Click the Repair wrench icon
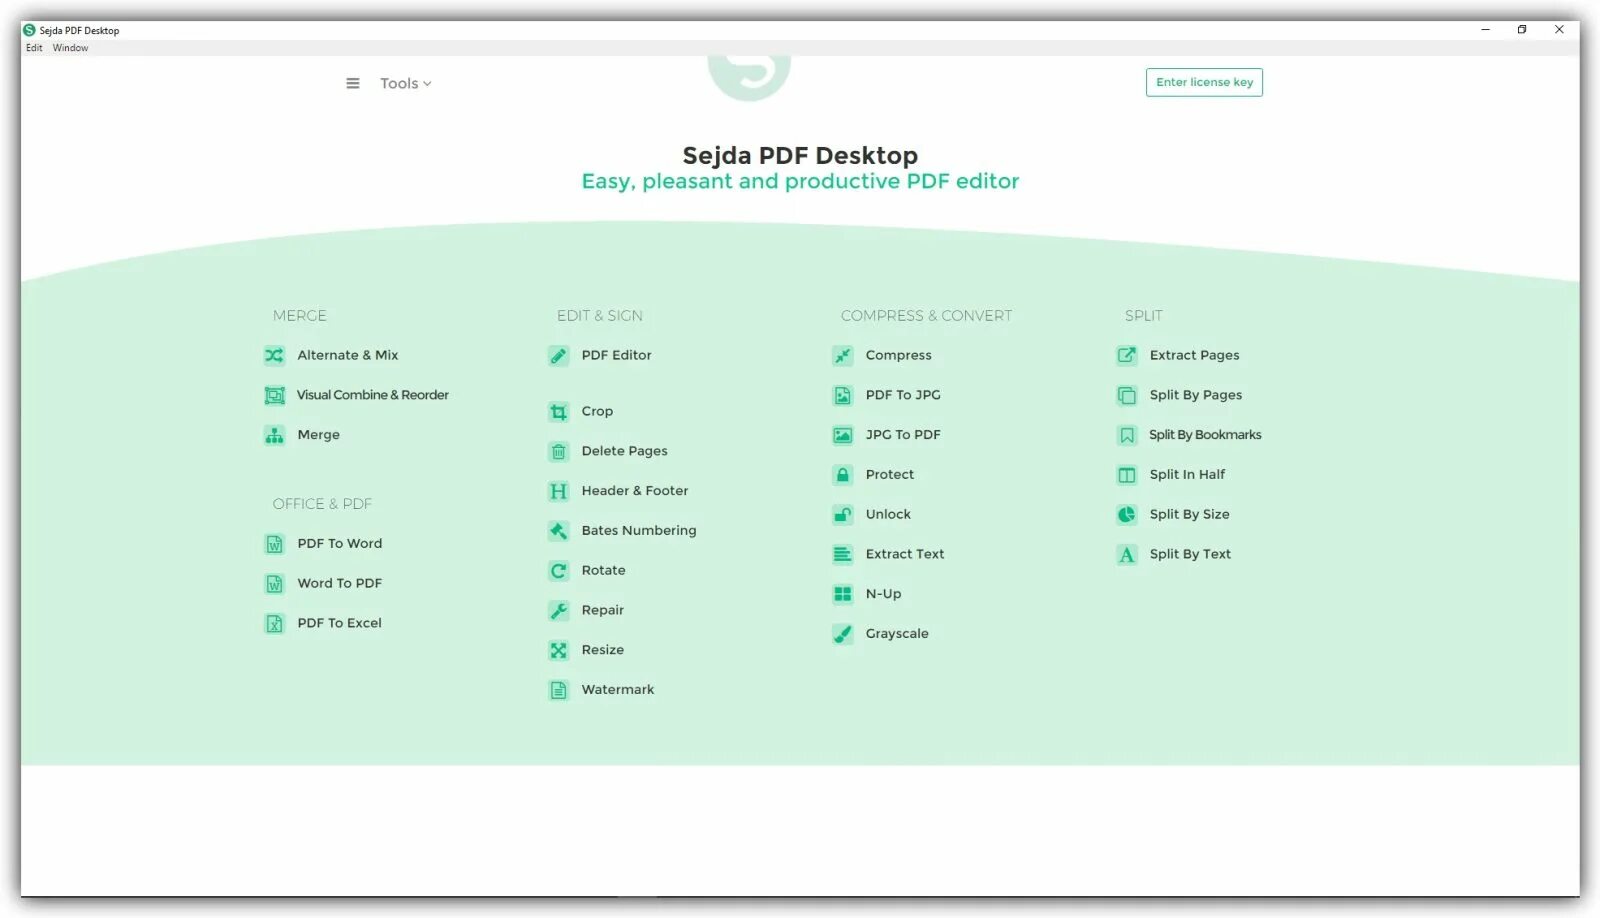1600x918 pixels. click(x=559, y=611)
